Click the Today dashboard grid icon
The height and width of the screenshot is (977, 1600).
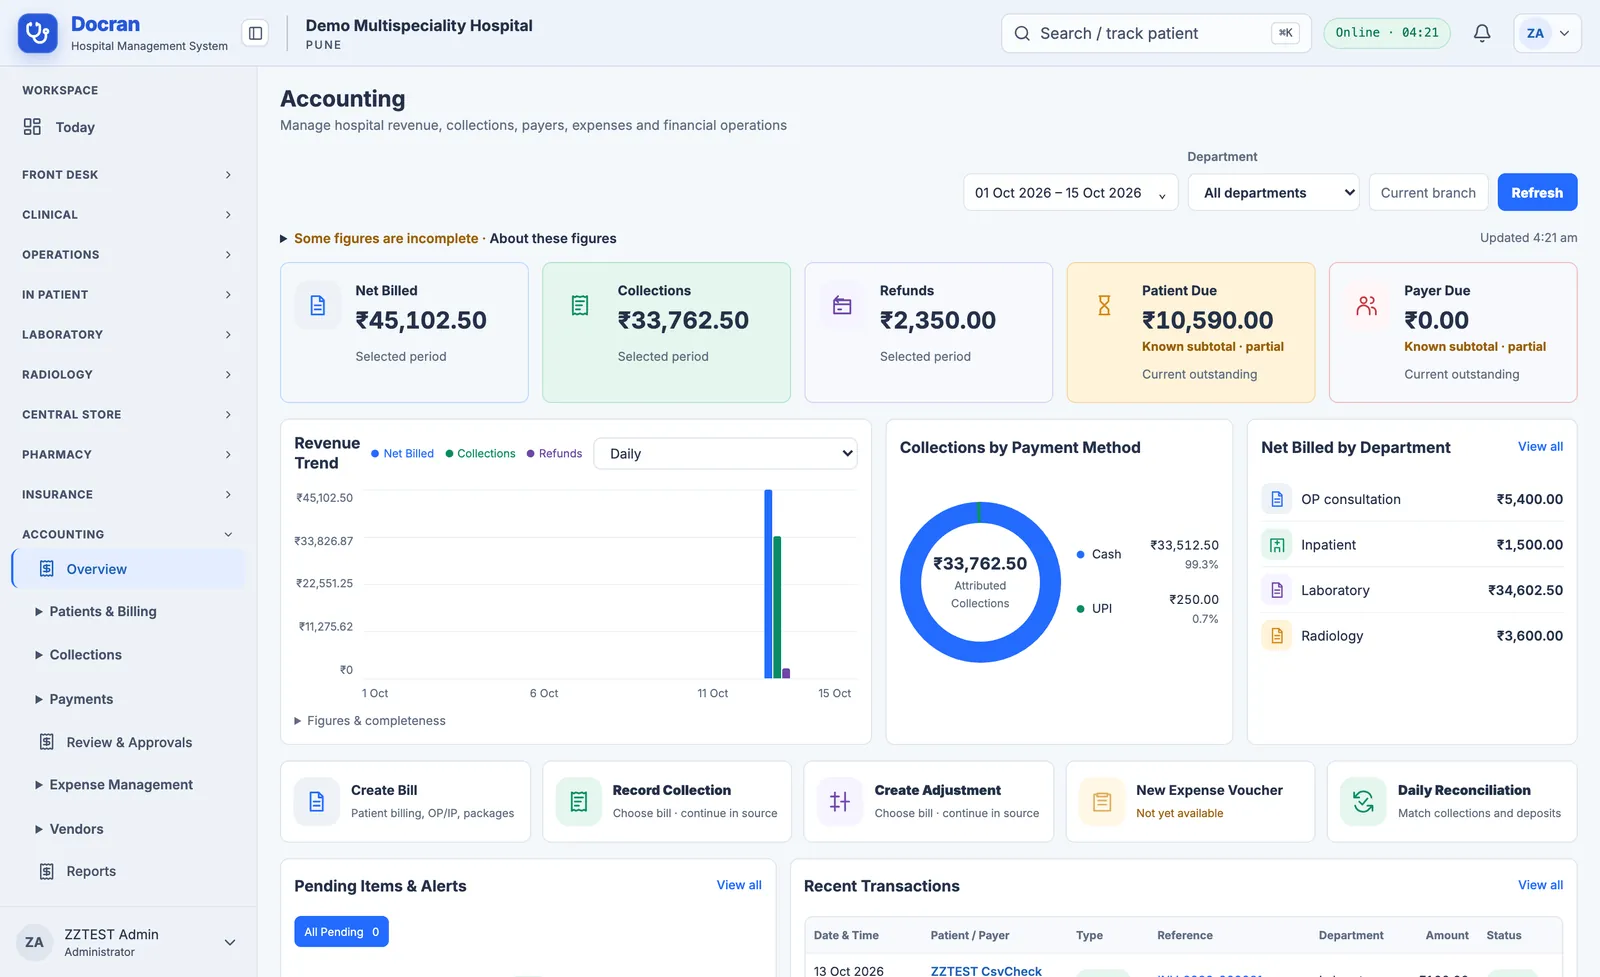point(32,127)
